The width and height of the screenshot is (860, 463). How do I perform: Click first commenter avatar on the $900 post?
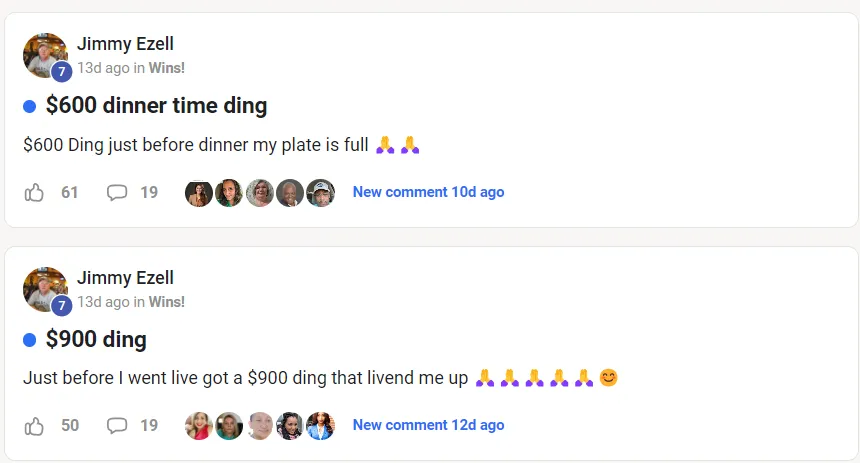click(199, 426)
